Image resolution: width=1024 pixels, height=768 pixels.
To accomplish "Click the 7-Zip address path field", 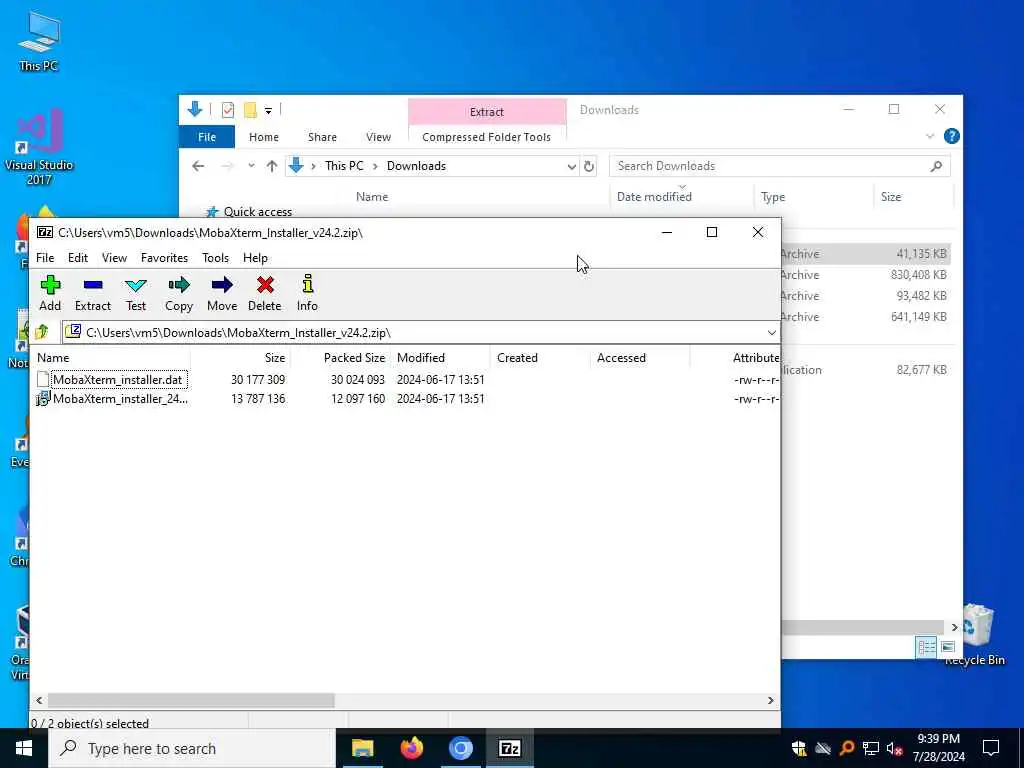I will click(421, 332).
